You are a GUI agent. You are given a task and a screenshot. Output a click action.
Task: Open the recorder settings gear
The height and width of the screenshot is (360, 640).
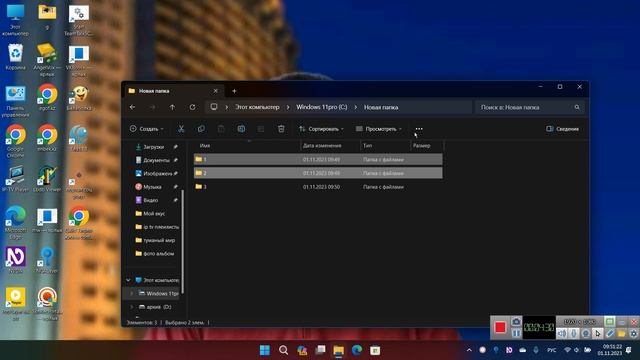tap(633, 333)
